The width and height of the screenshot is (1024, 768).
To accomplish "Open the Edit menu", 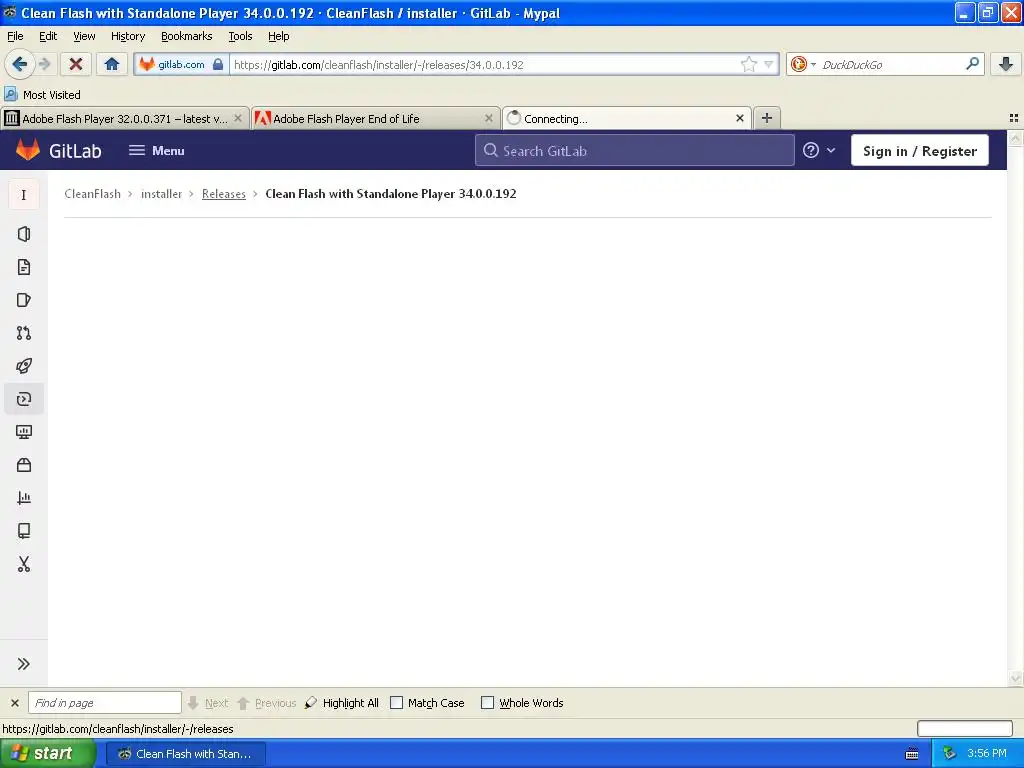I will pos(48,36).
